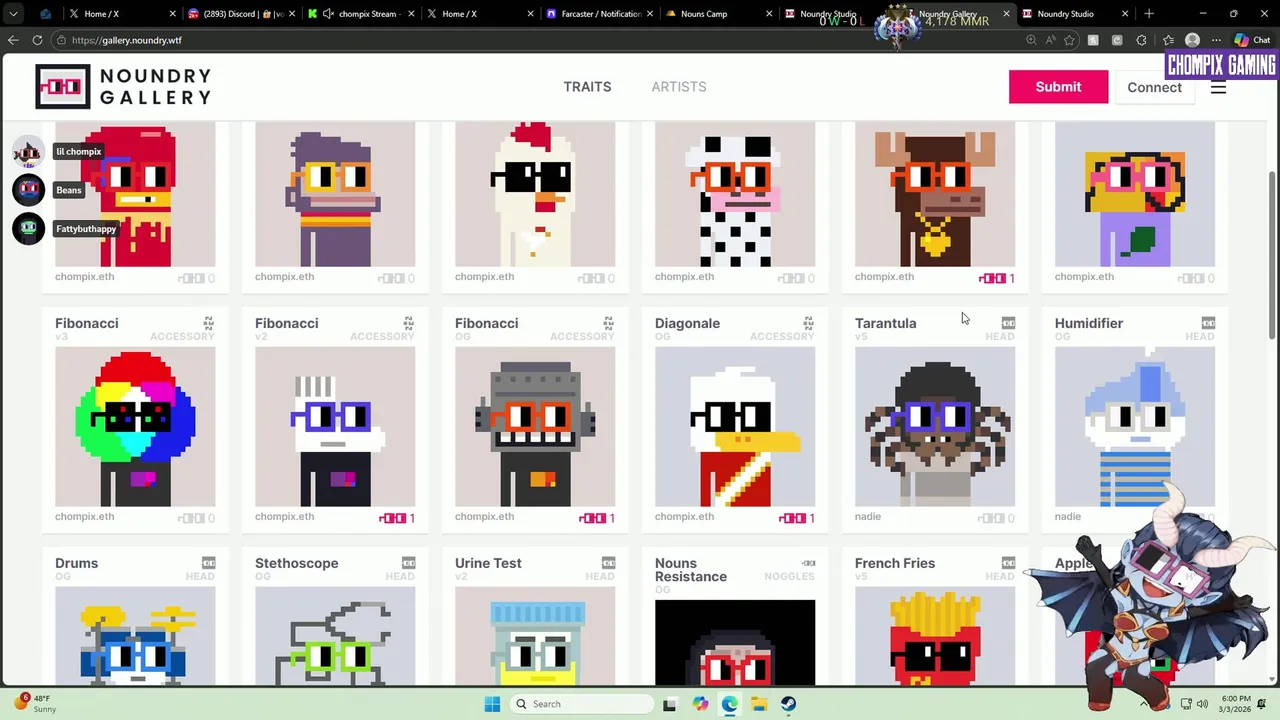Viewport: 1280px width, 720px height.
Task: Open Task View from the taskbar
Action: click(x=670, y=704)
